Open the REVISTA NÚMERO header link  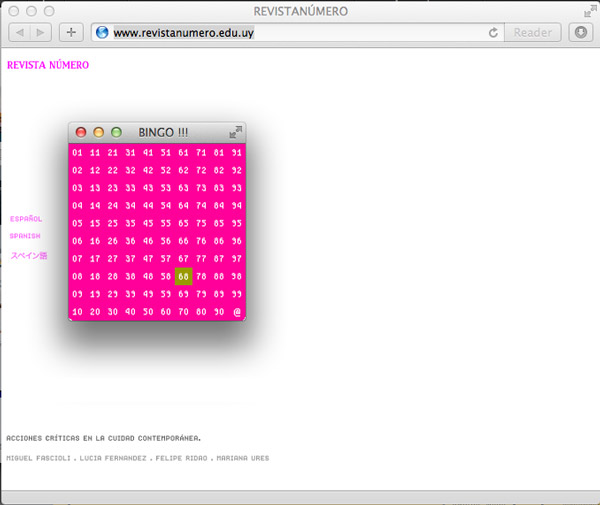pos(48,66)
